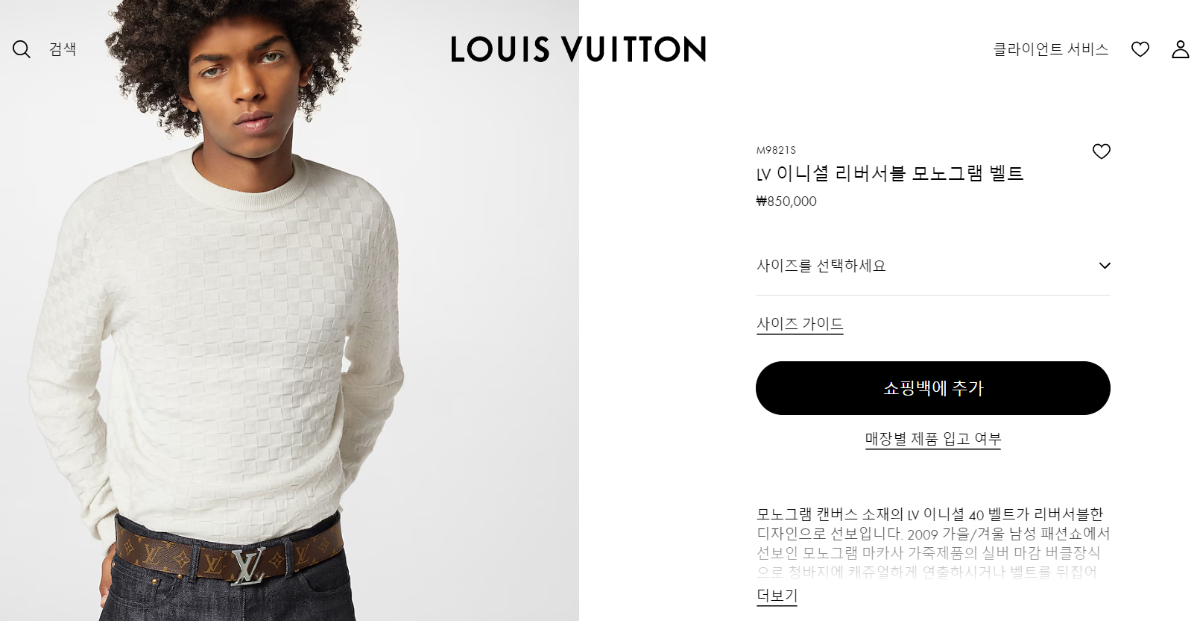Go home via the Louis Vuitton logo
This screenshot has width=1200, height=621.
click(x=578, y=49)
